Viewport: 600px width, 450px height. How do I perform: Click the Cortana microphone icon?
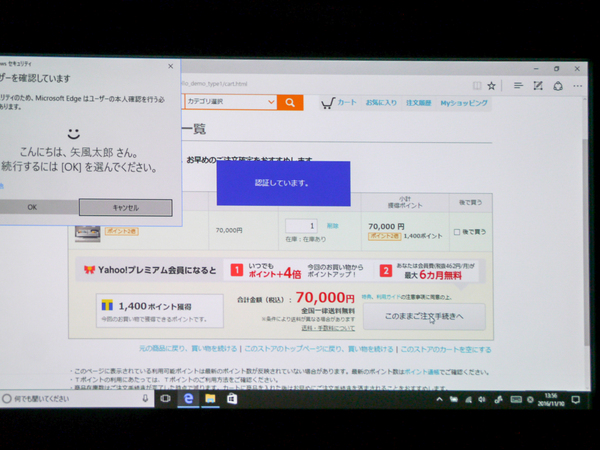[145, 399]
